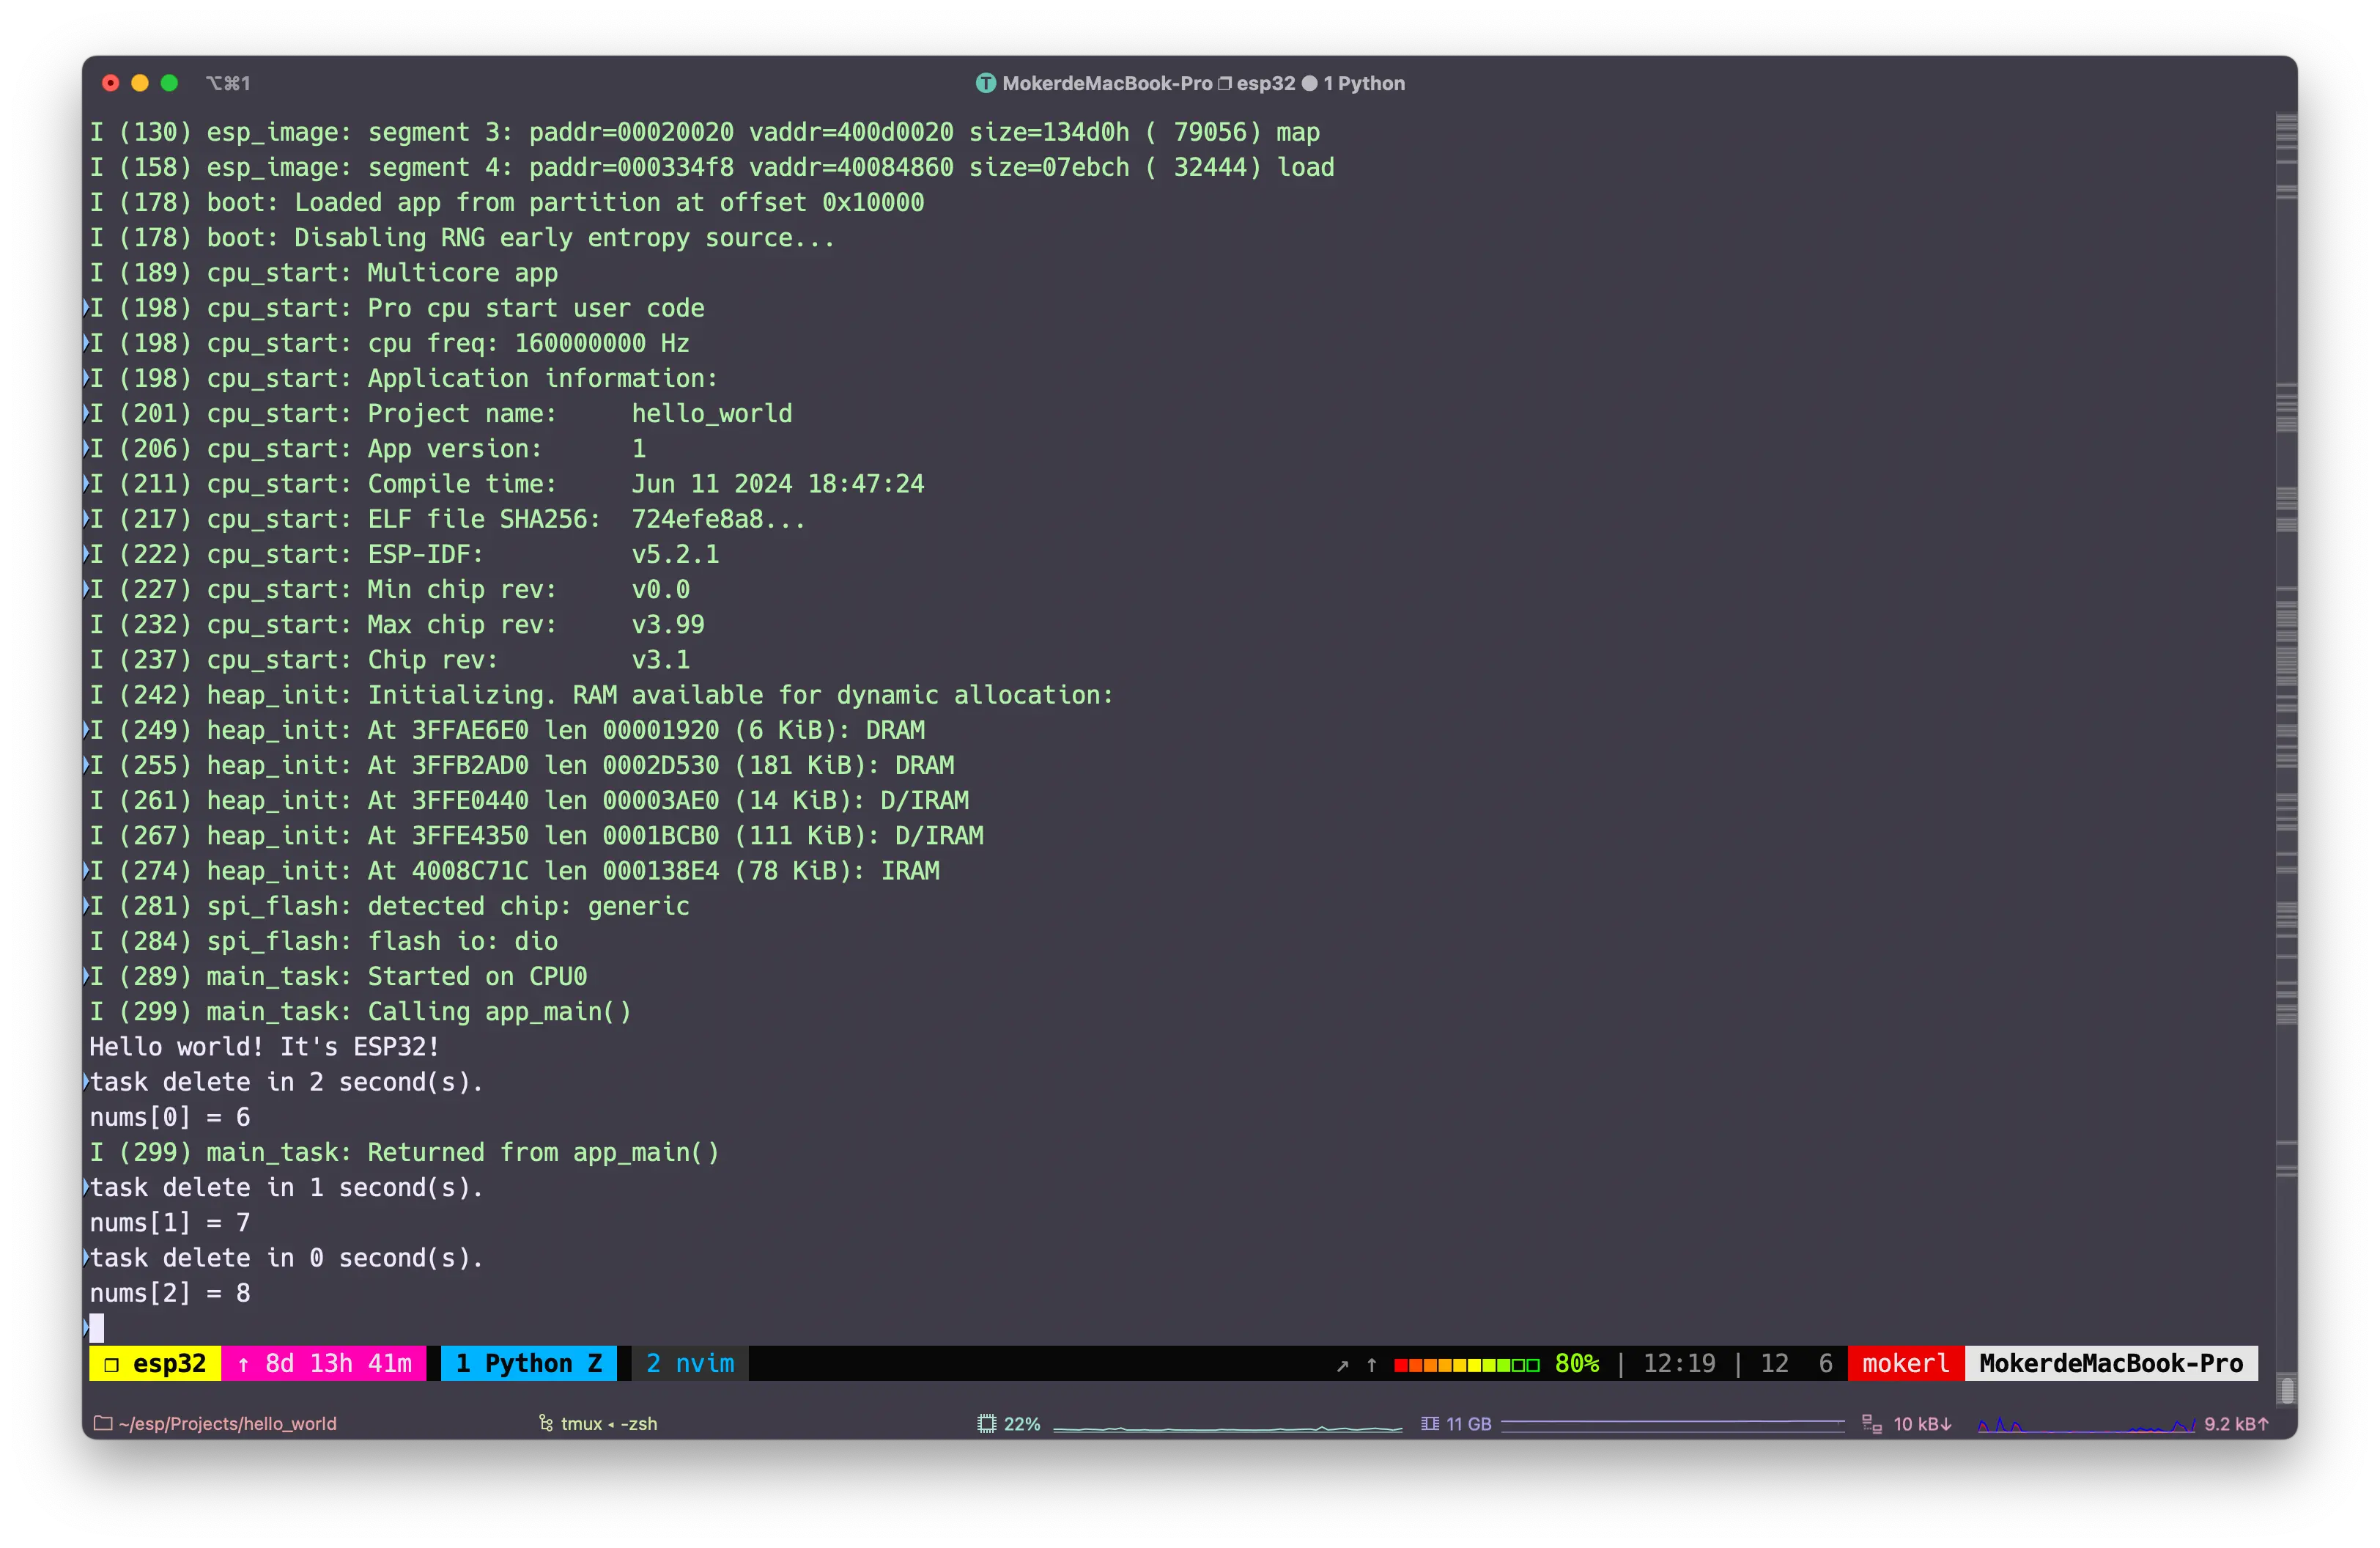Click 'task delete in 2 second(s).' line
The image size is (2380, 1548).
click(x=287, y=1082)
